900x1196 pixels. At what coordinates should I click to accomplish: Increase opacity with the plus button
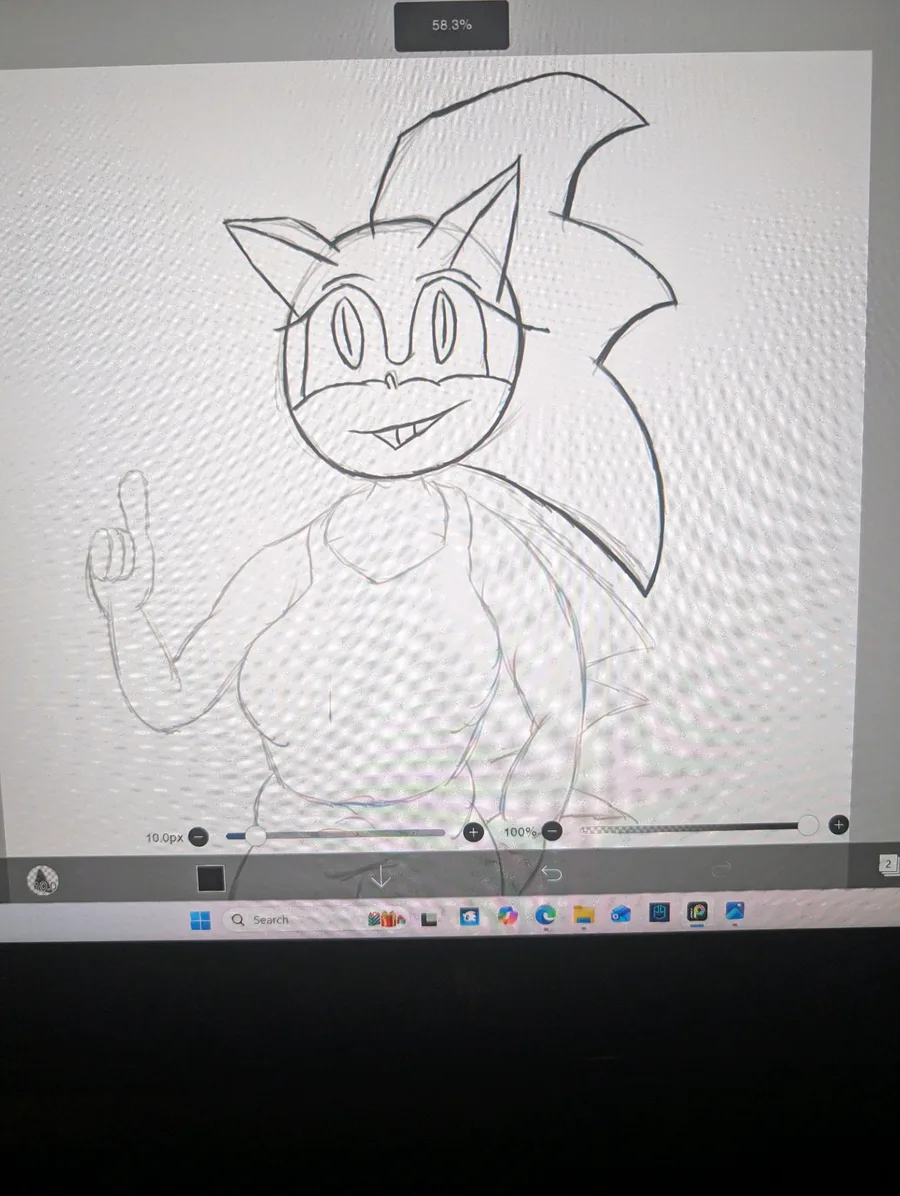838,825
